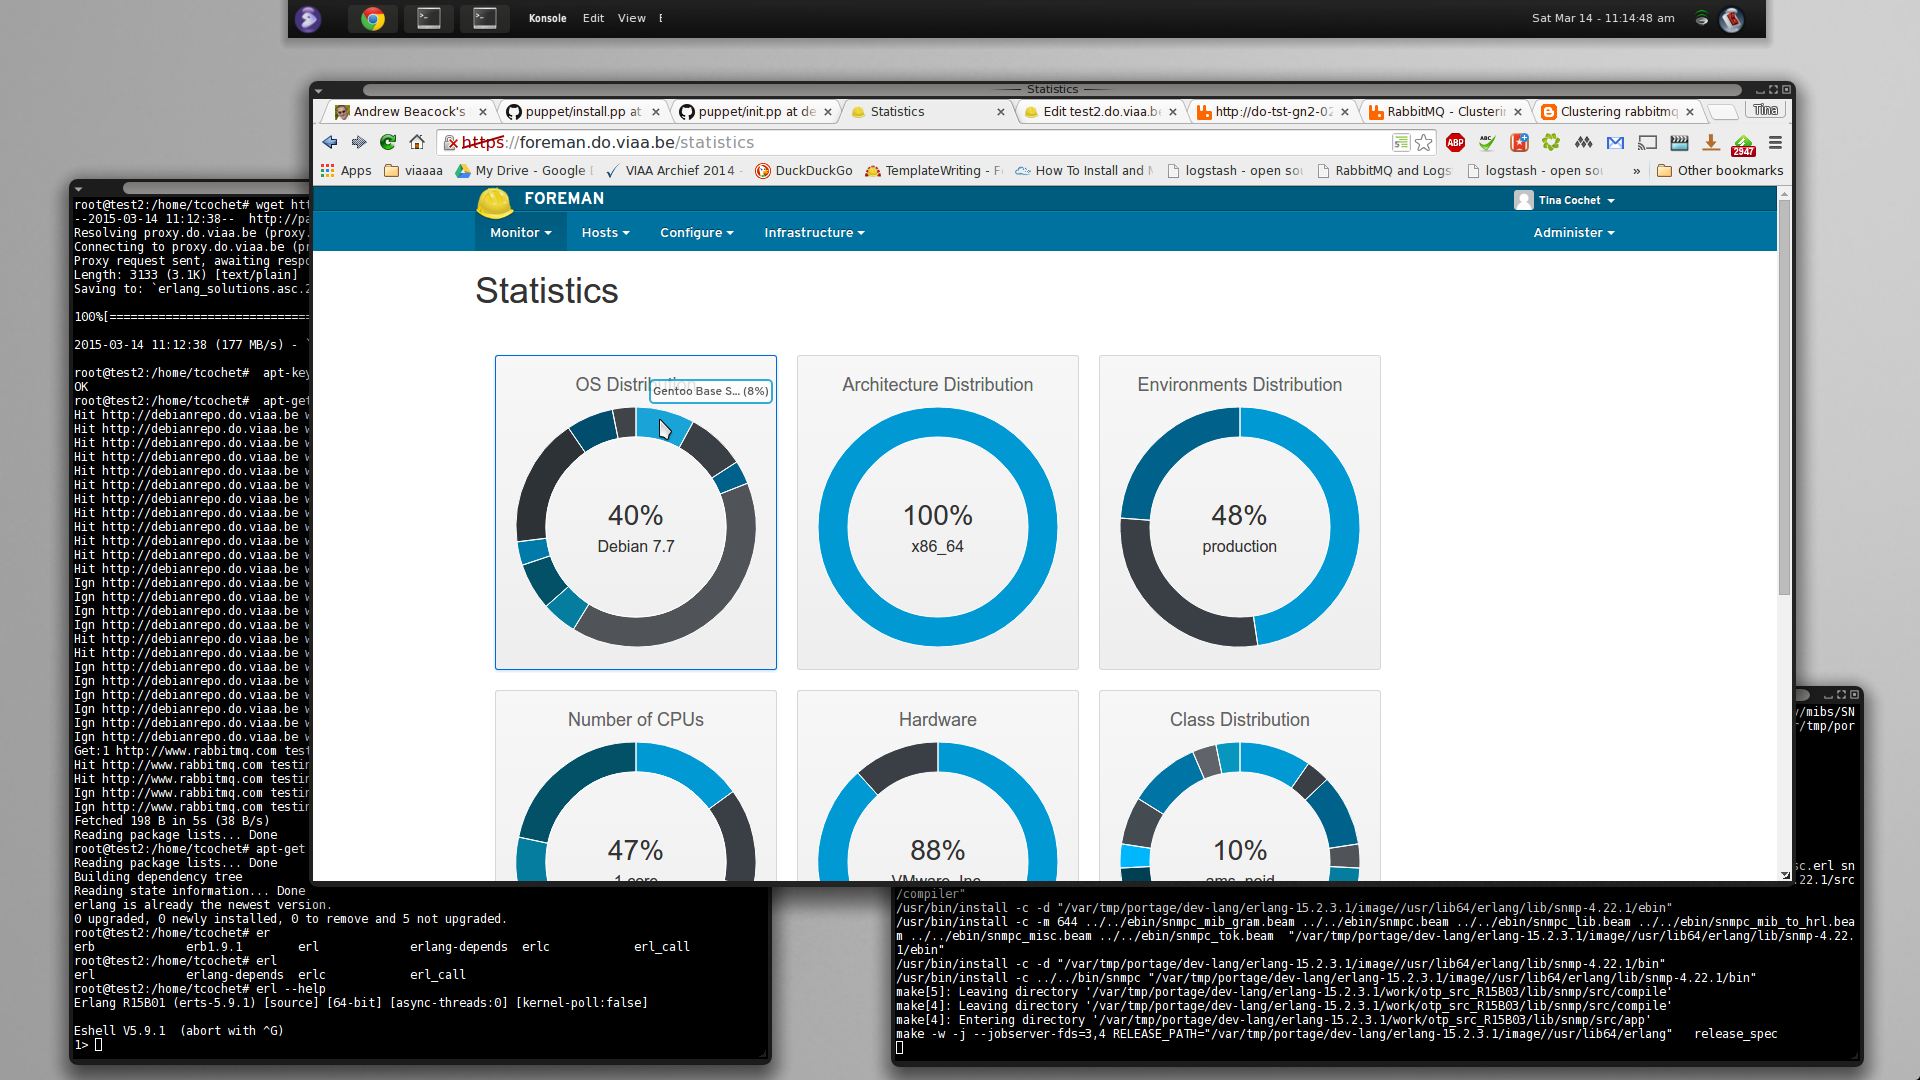Open How To Install bookmark
Screen dimensions: 1920x1080
point(1084,171)
